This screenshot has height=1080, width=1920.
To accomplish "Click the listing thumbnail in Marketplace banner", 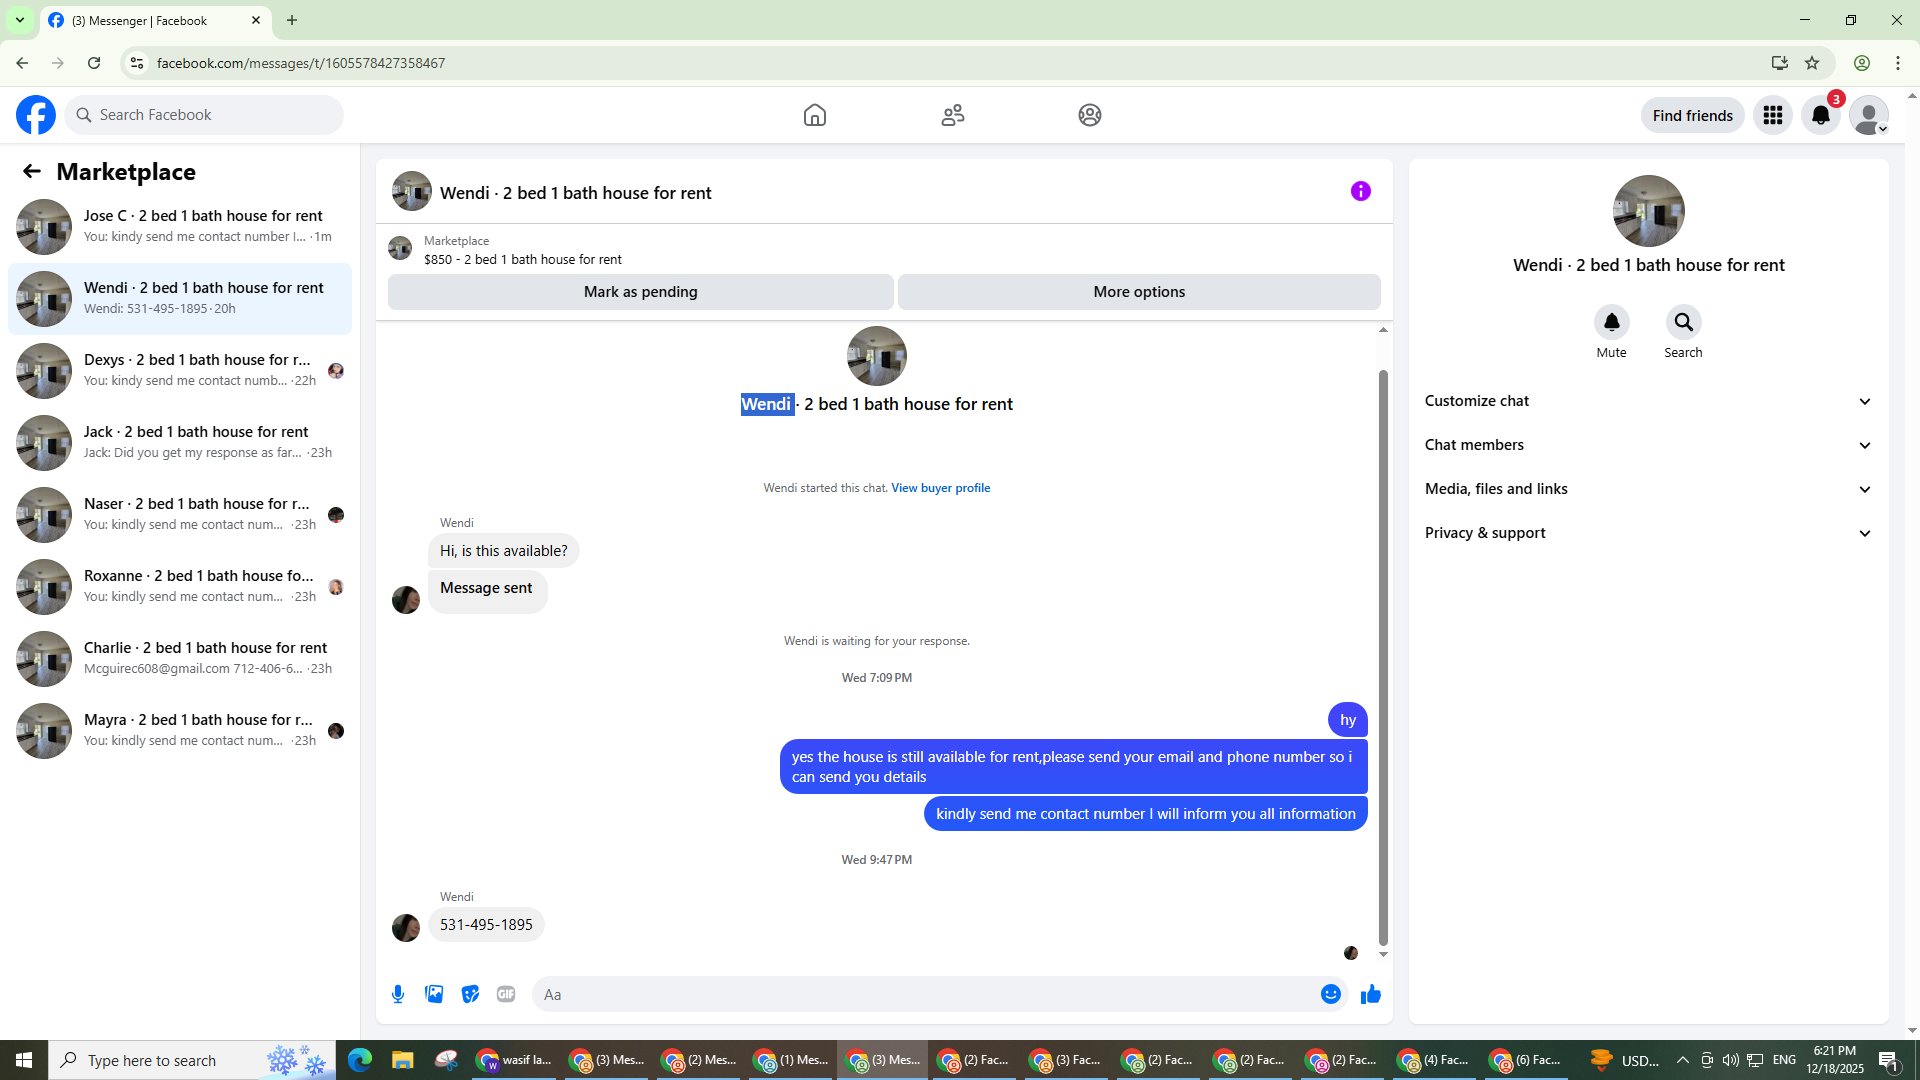I will tap(400, 248).
